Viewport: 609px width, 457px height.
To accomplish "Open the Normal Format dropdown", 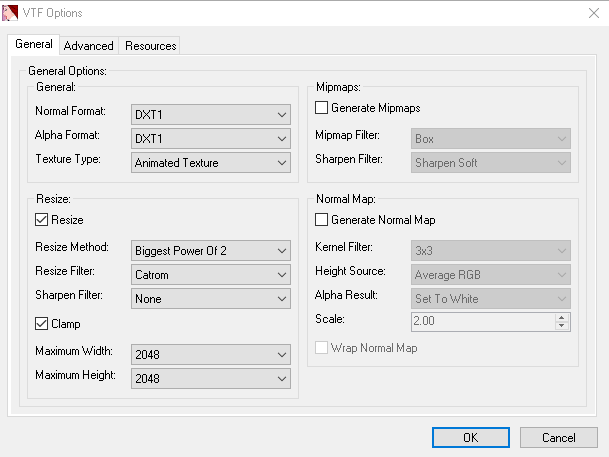I will pos(211,113).
